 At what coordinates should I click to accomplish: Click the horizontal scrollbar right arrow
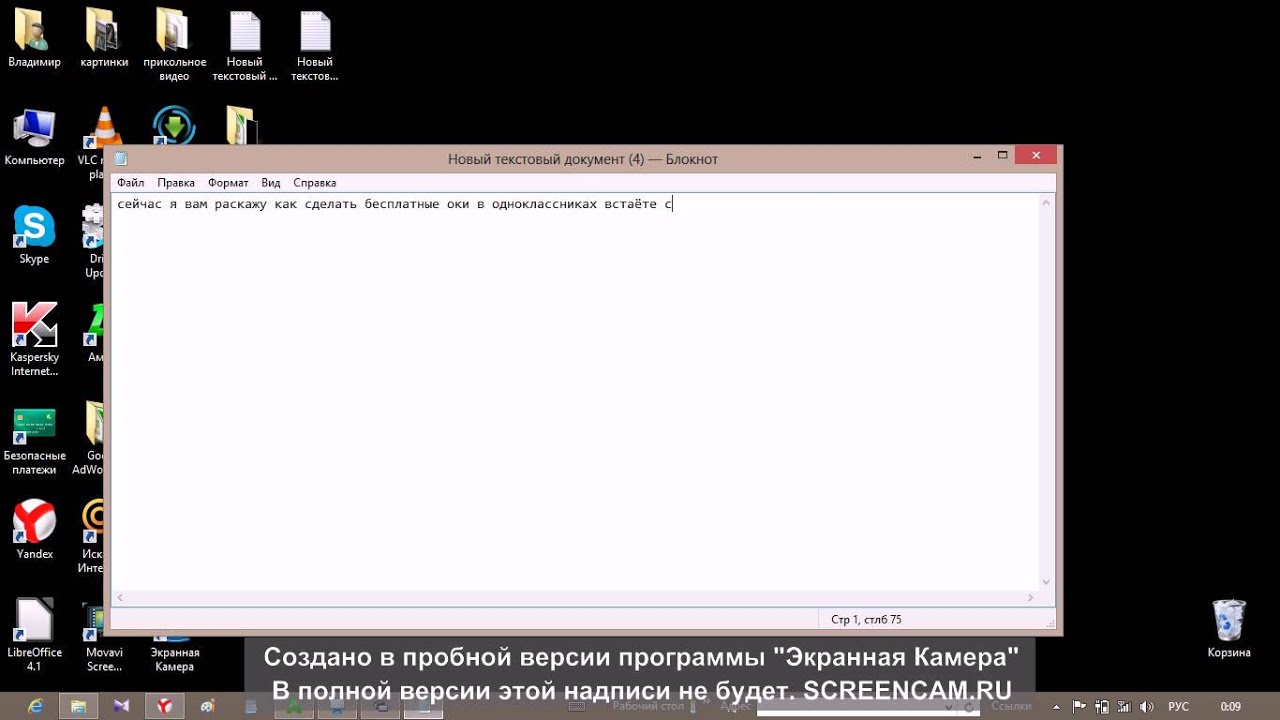[1031, 598]
